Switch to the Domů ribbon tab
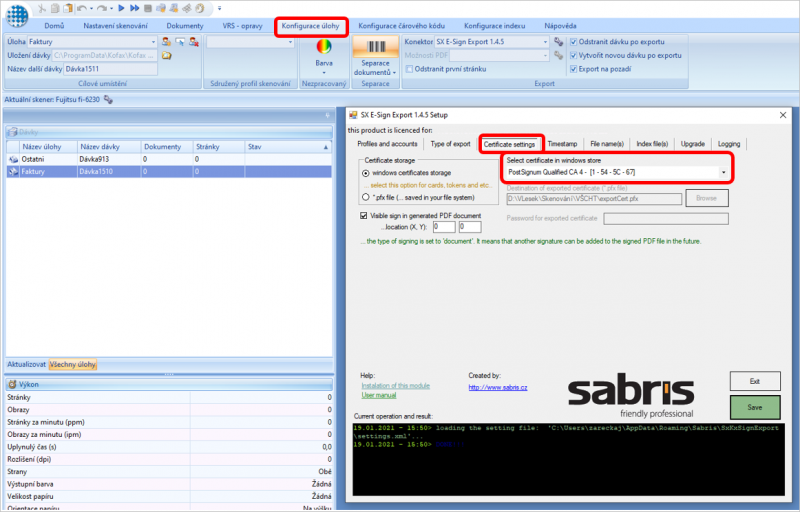Image resolution: width=800 pixels, height=512 pixels. [54, 26]
